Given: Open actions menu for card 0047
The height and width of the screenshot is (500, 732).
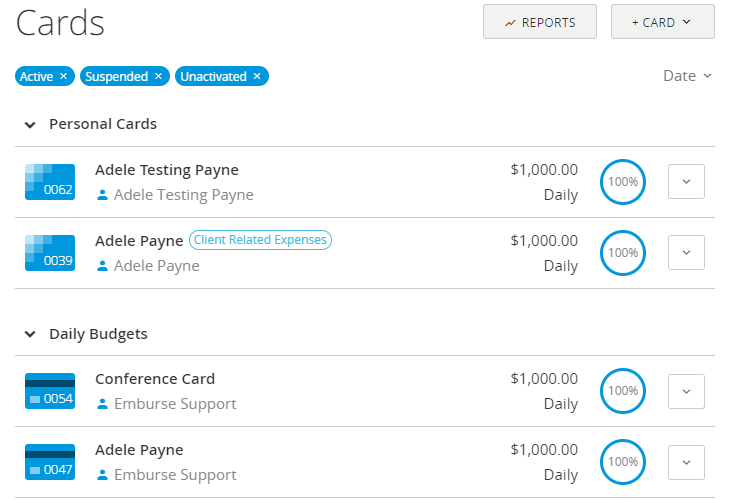Looking at the screenshot, I should (x=686, y=462).
